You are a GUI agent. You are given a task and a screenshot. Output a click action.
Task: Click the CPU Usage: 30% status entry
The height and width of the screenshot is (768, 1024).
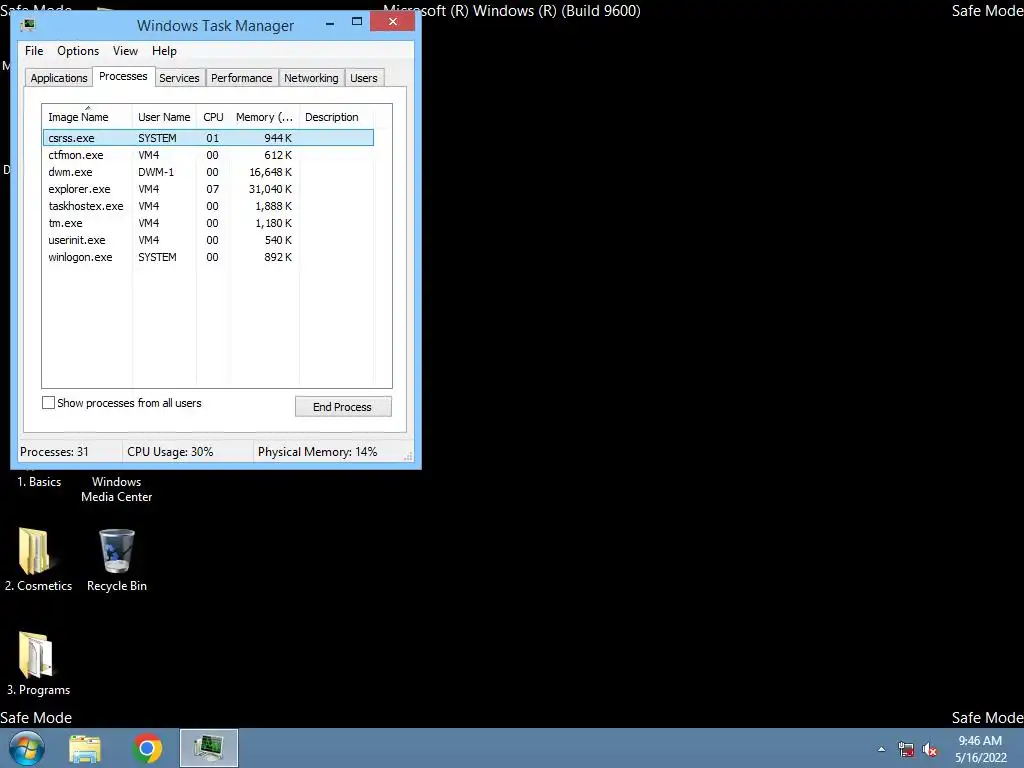point(170,452)
